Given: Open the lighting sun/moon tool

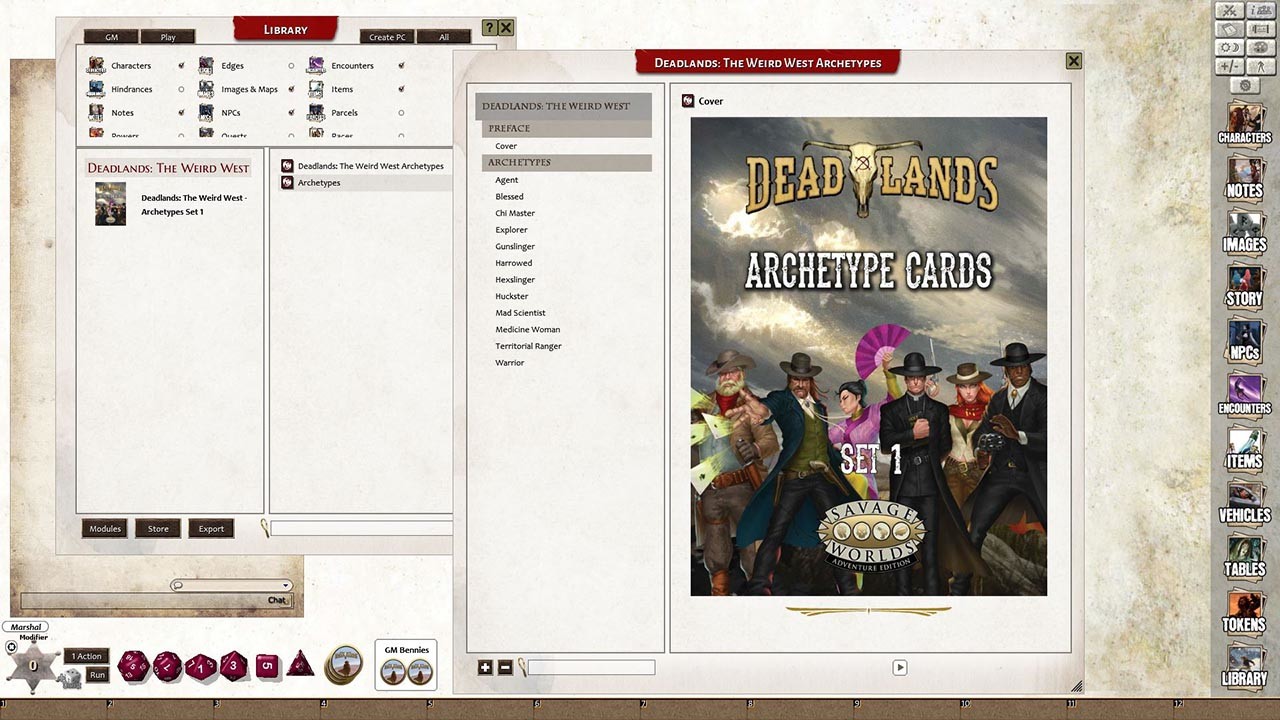Looking at the screenshot, I should coord(1229,47).
